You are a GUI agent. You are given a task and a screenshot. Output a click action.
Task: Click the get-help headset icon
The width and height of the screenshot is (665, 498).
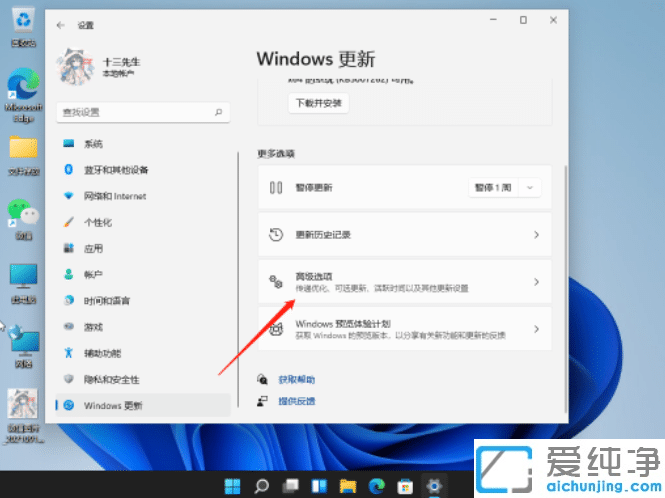pyautogui.click(x=263, y=379)
